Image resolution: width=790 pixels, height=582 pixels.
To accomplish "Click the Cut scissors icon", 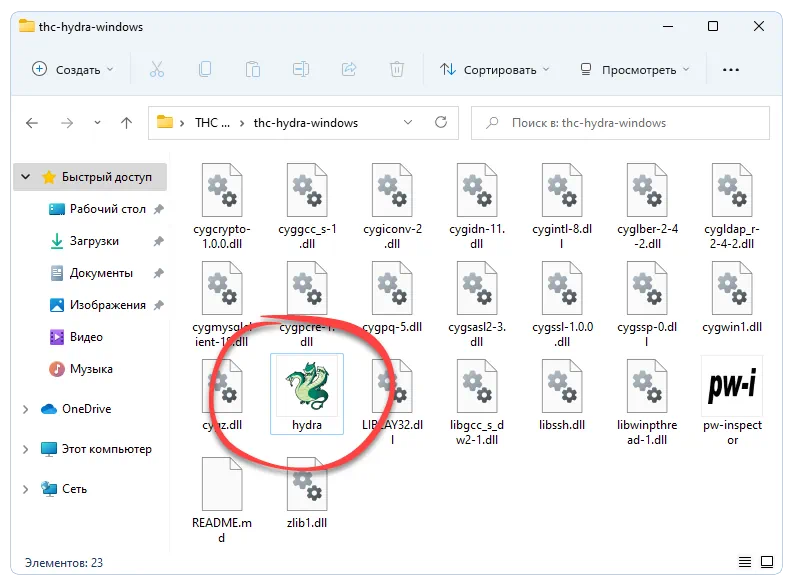I will coord(157,69).
